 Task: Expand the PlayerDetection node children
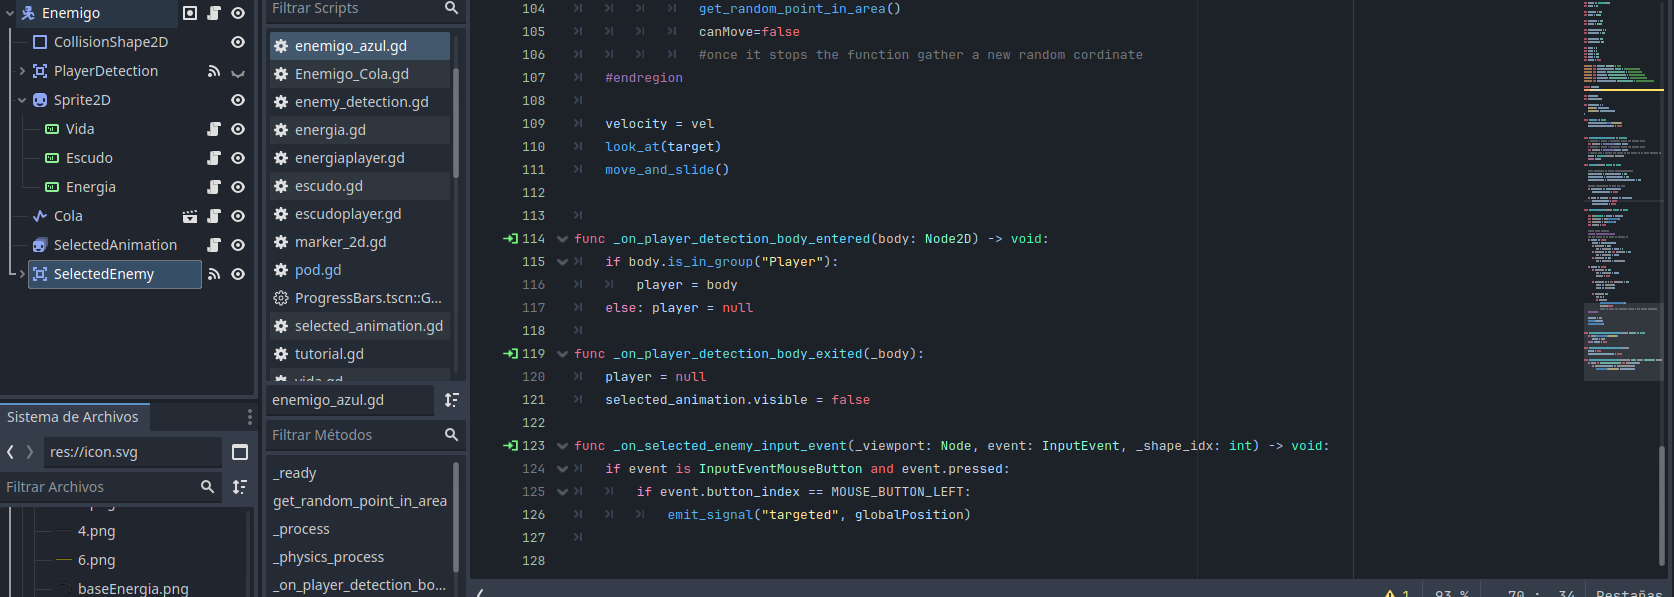pos(22,71)
